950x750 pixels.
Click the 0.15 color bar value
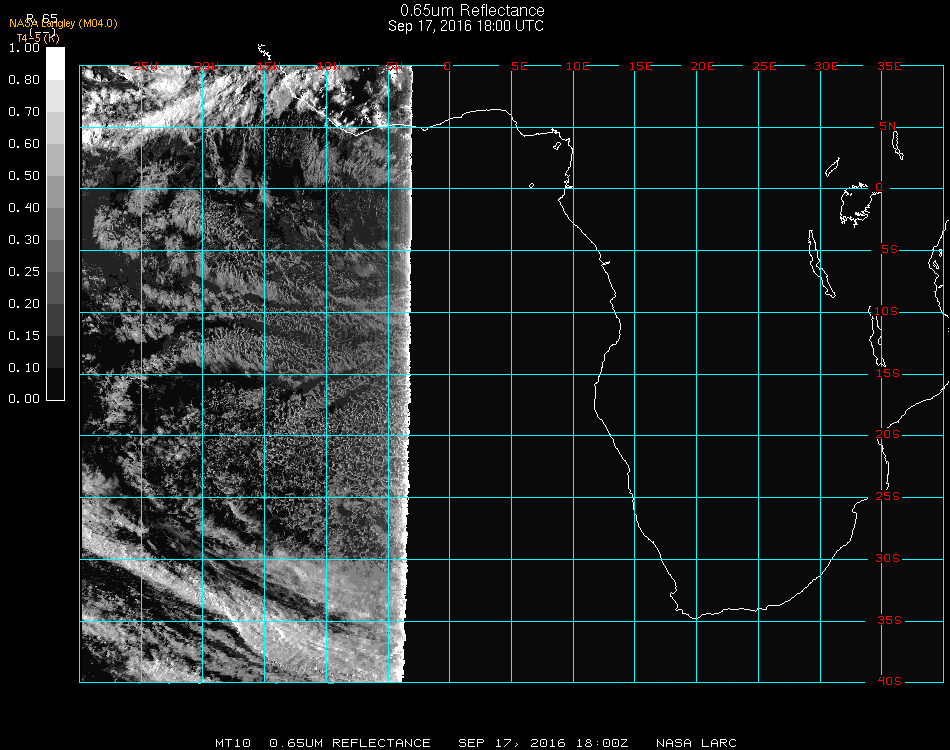[x=24, y=336]
